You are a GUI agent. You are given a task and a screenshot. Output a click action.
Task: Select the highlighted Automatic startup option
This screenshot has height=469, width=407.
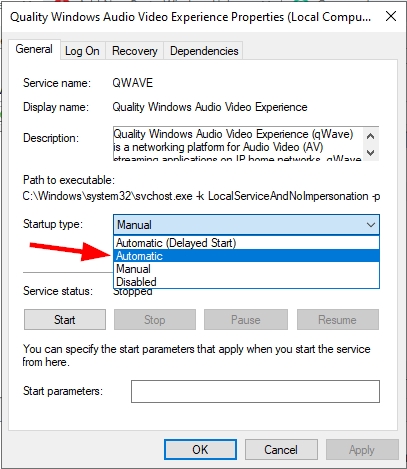click(x=246, y=256)
